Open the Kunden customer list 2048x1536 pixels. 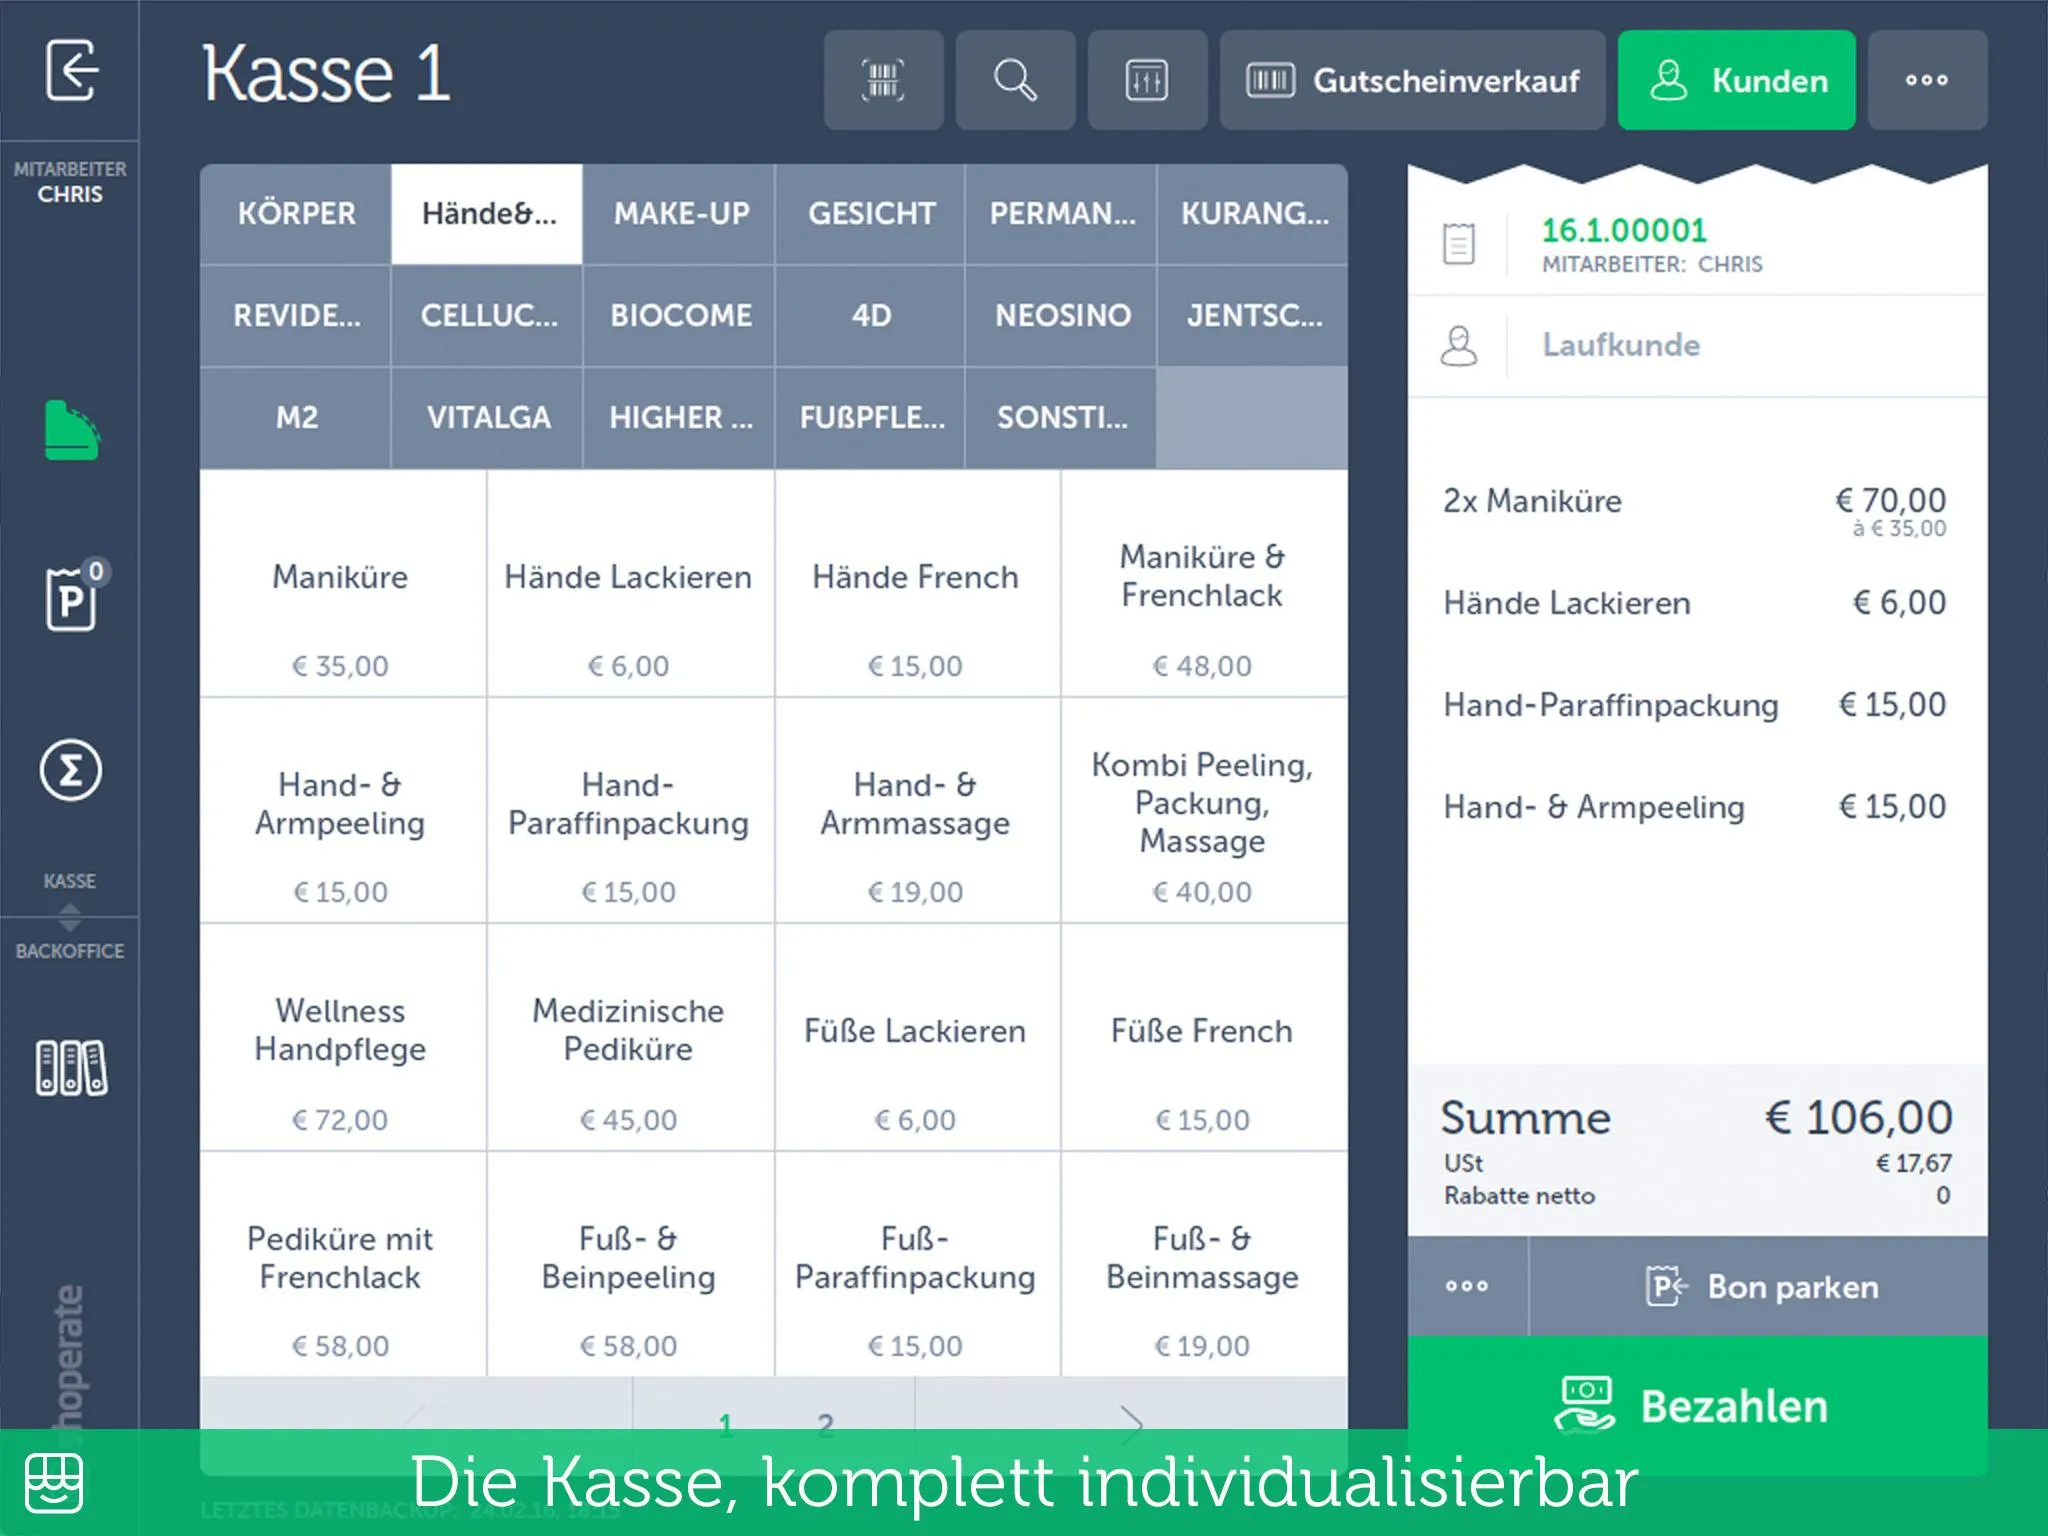pos(1736,80)
